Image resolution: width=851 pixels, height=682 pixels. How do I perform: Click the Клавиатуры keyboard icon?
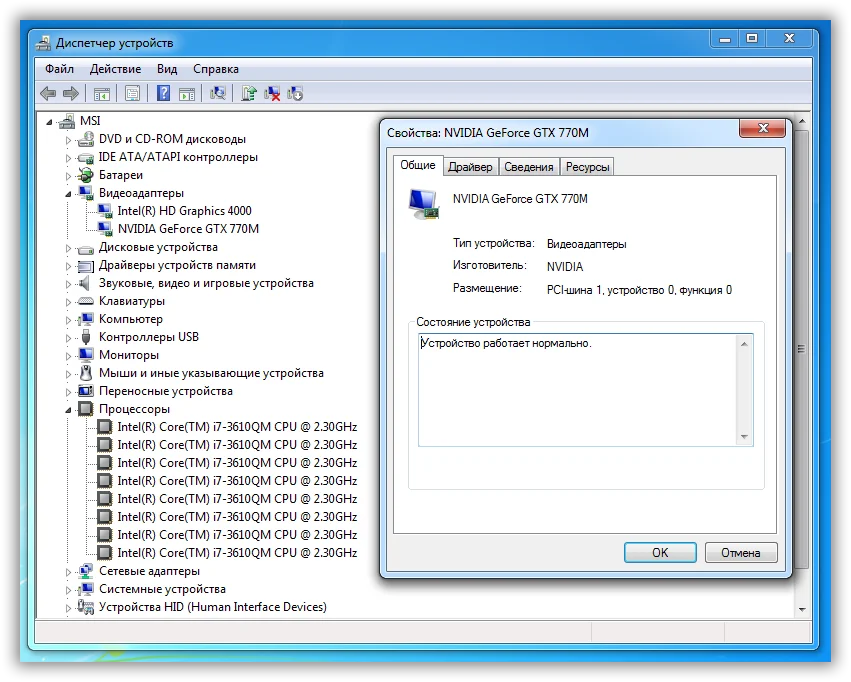coord(86,301)
